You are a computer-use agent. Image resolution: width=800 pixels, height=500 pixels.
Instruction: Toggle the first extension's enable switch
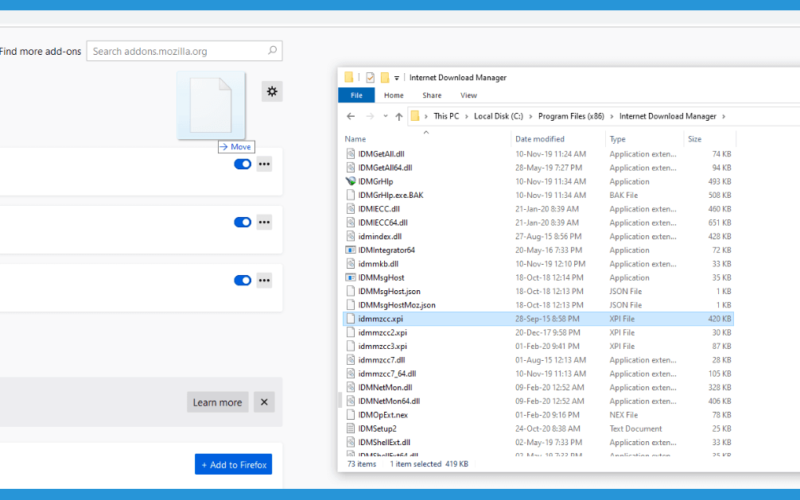pos(242,164)
